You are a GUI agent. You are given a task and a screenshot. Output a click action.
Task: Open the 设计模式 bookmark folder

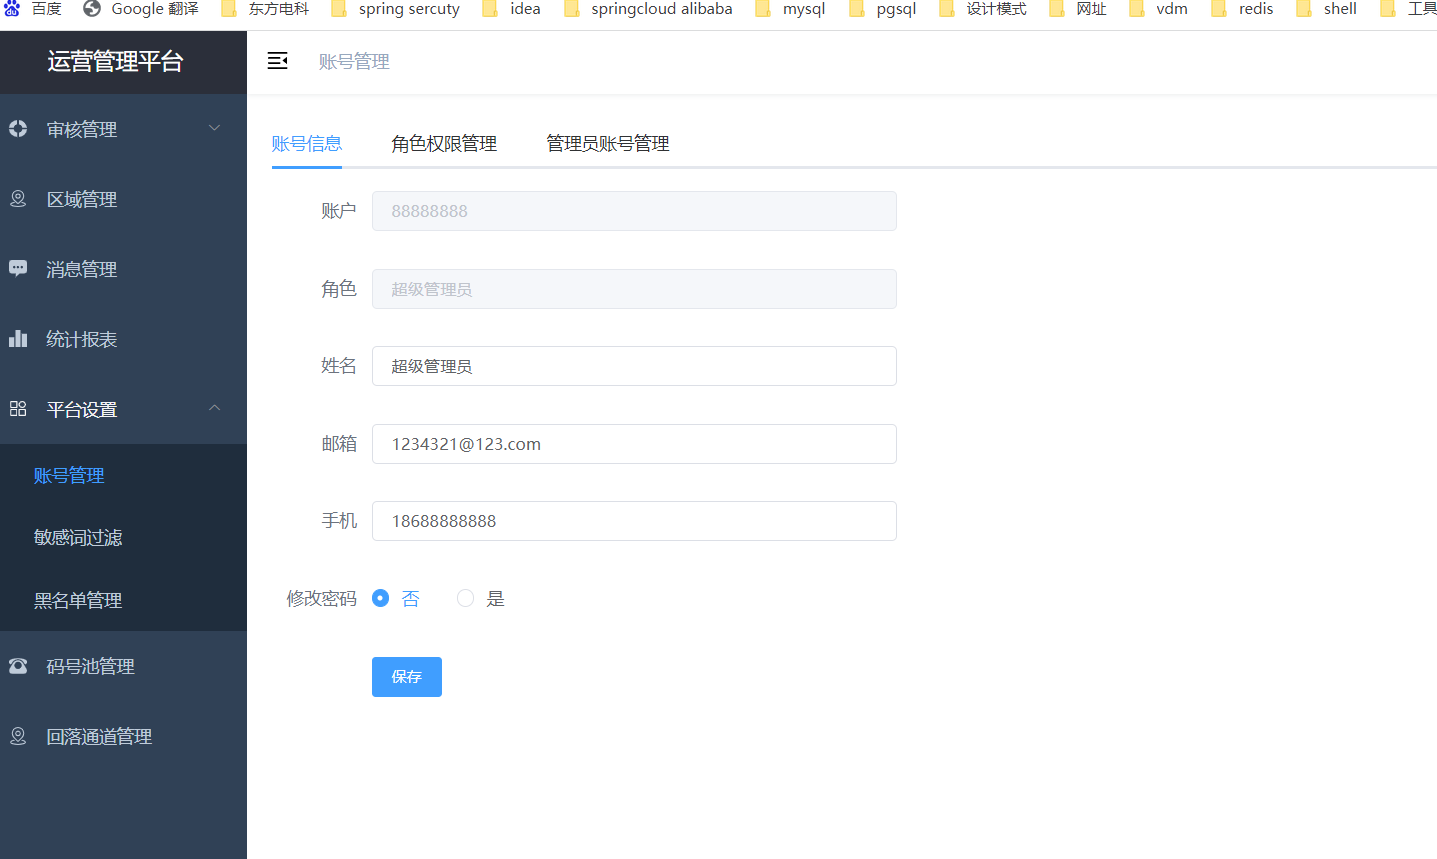click(983, 9)
